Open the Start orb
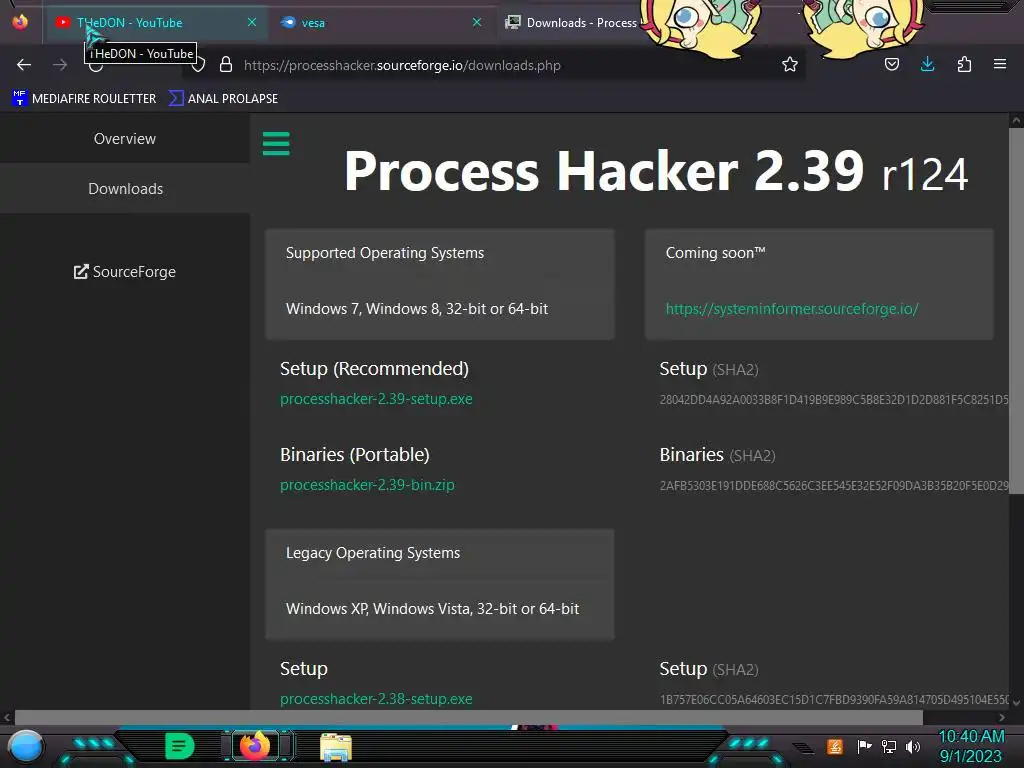 pyautogui.click(x=26, y=746)
